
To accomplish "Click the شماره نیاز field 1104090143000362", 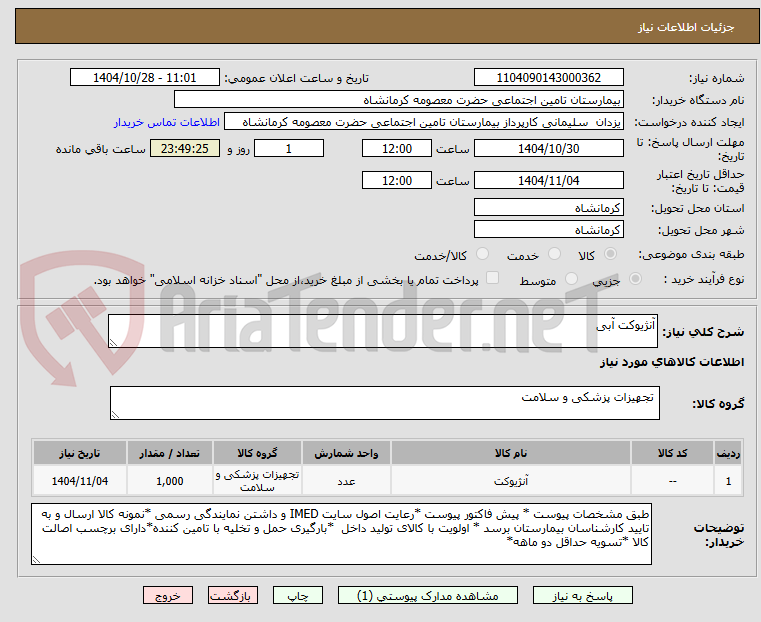I will [x=548, y=78].
